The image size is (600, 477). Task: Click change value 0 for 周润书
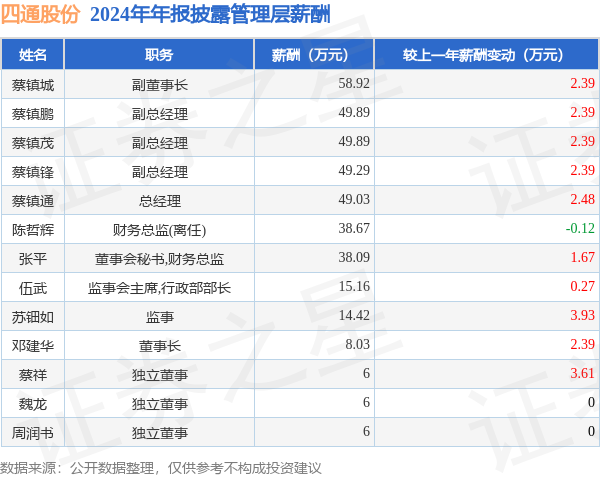pyautogui.click(x=591, y=432)
